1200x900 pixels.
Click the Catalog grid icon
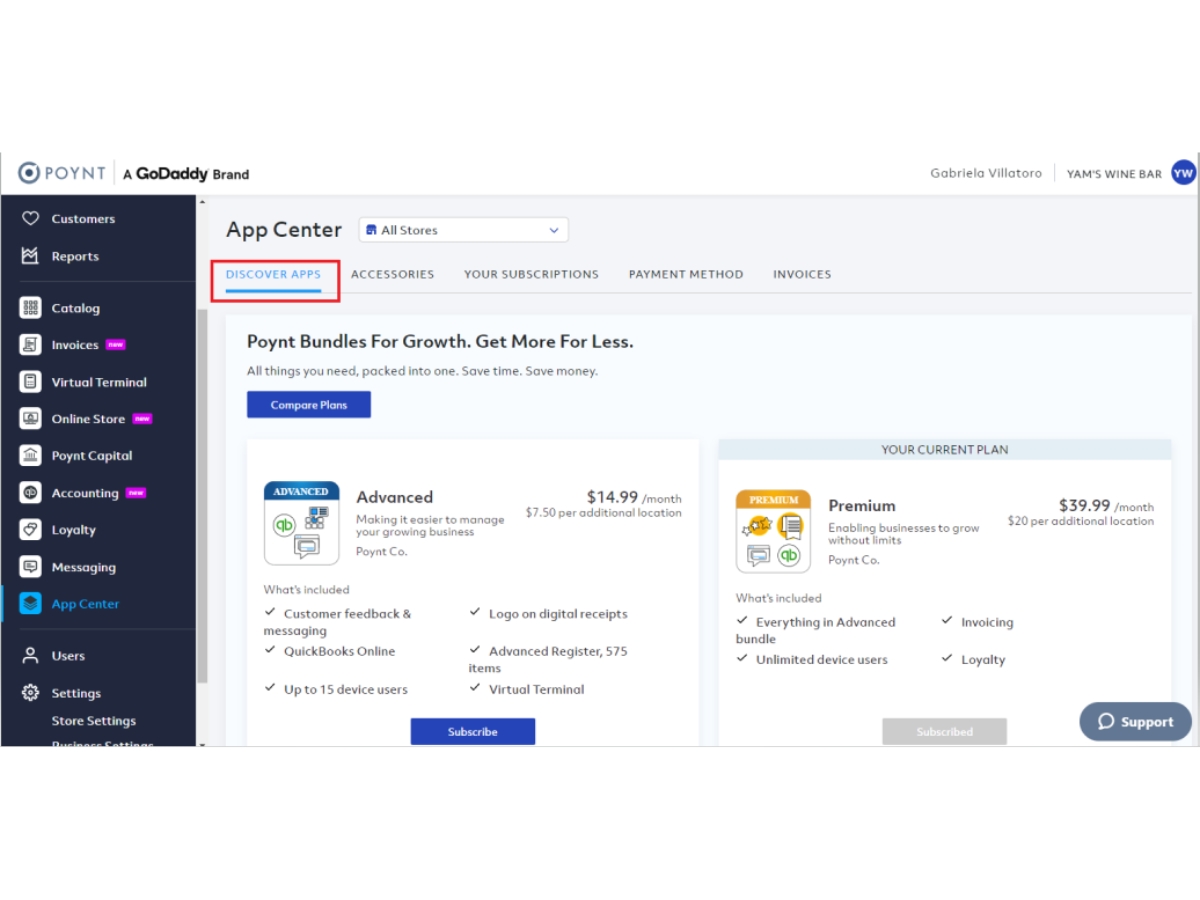[x=30, y=308]
